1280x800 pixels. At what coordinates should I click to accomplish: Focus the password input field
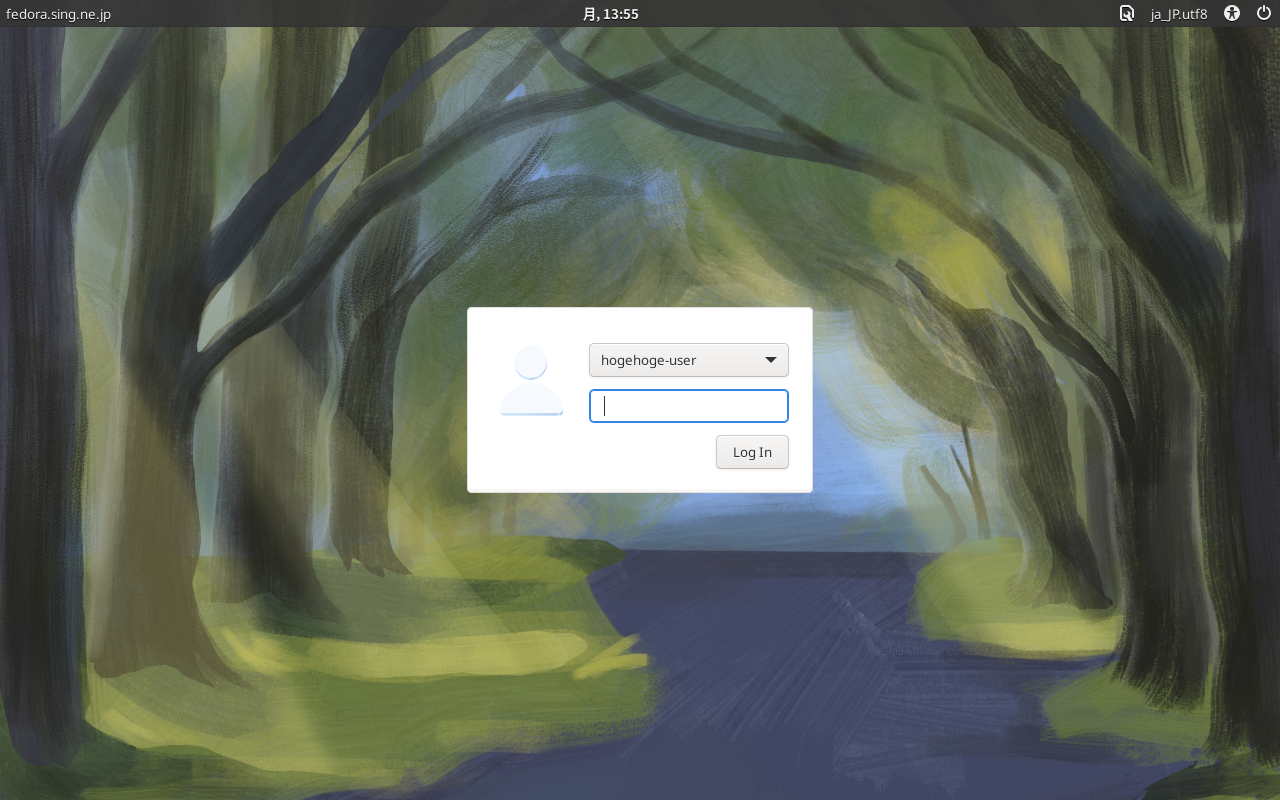point(689,406)
